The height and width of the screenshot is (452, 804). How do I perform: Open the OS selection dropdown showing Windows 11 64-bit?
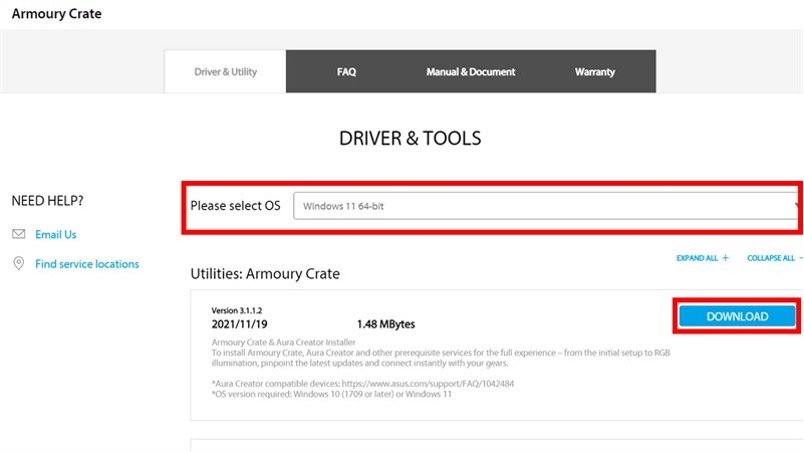coord(548,206)
